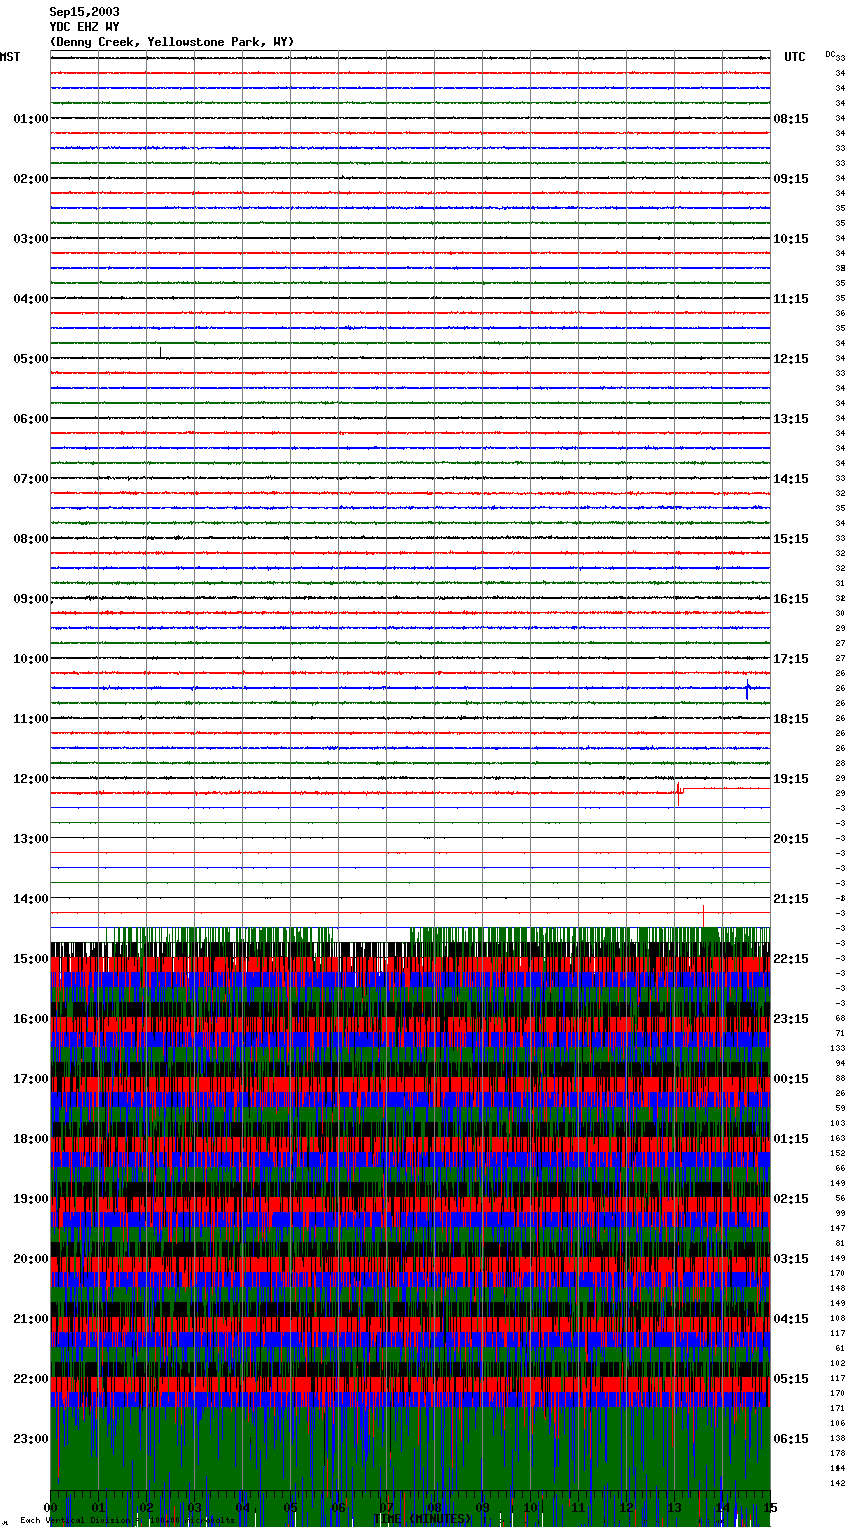Select the 01:00 MST hour label
This screenshot has width=850, height=1534.
pos(30,119)
